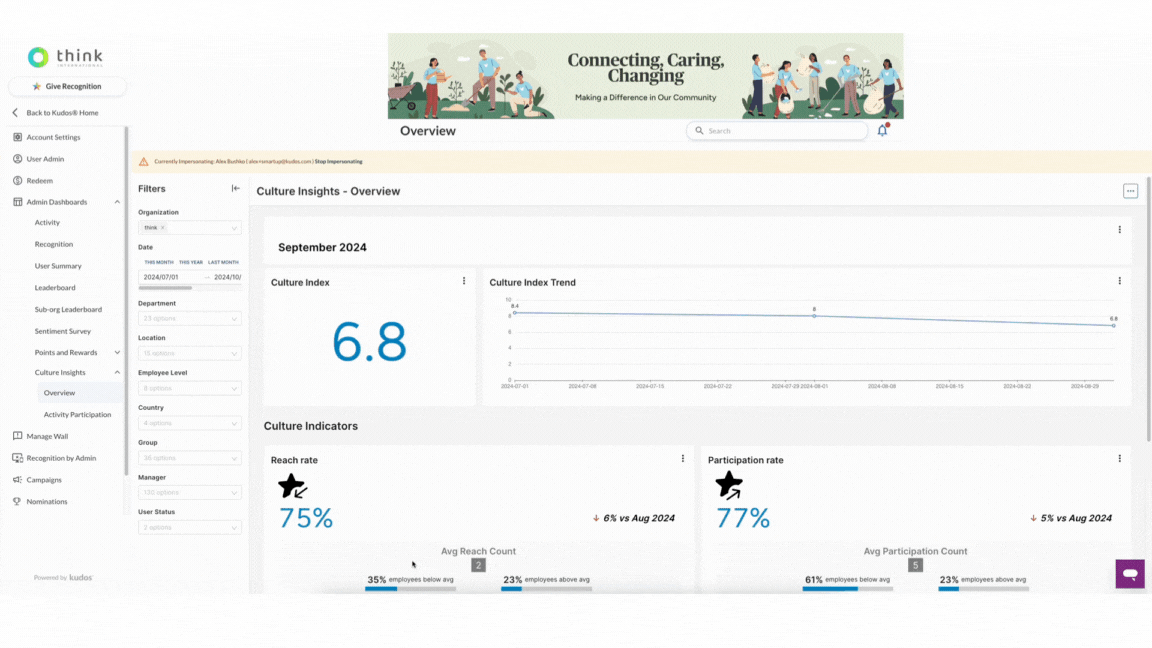Open Activity Participation page
The width and height of the screenshot is (1152, 648).
pyautogui.click(x=77, y=414)
